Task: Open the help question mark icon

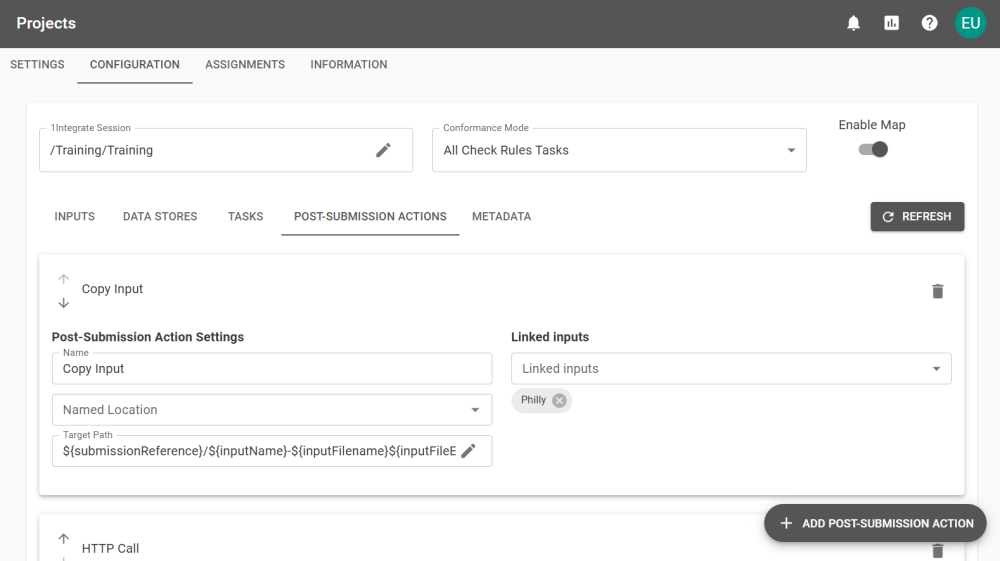Action: pyautogui.click(x=930, y=24)
